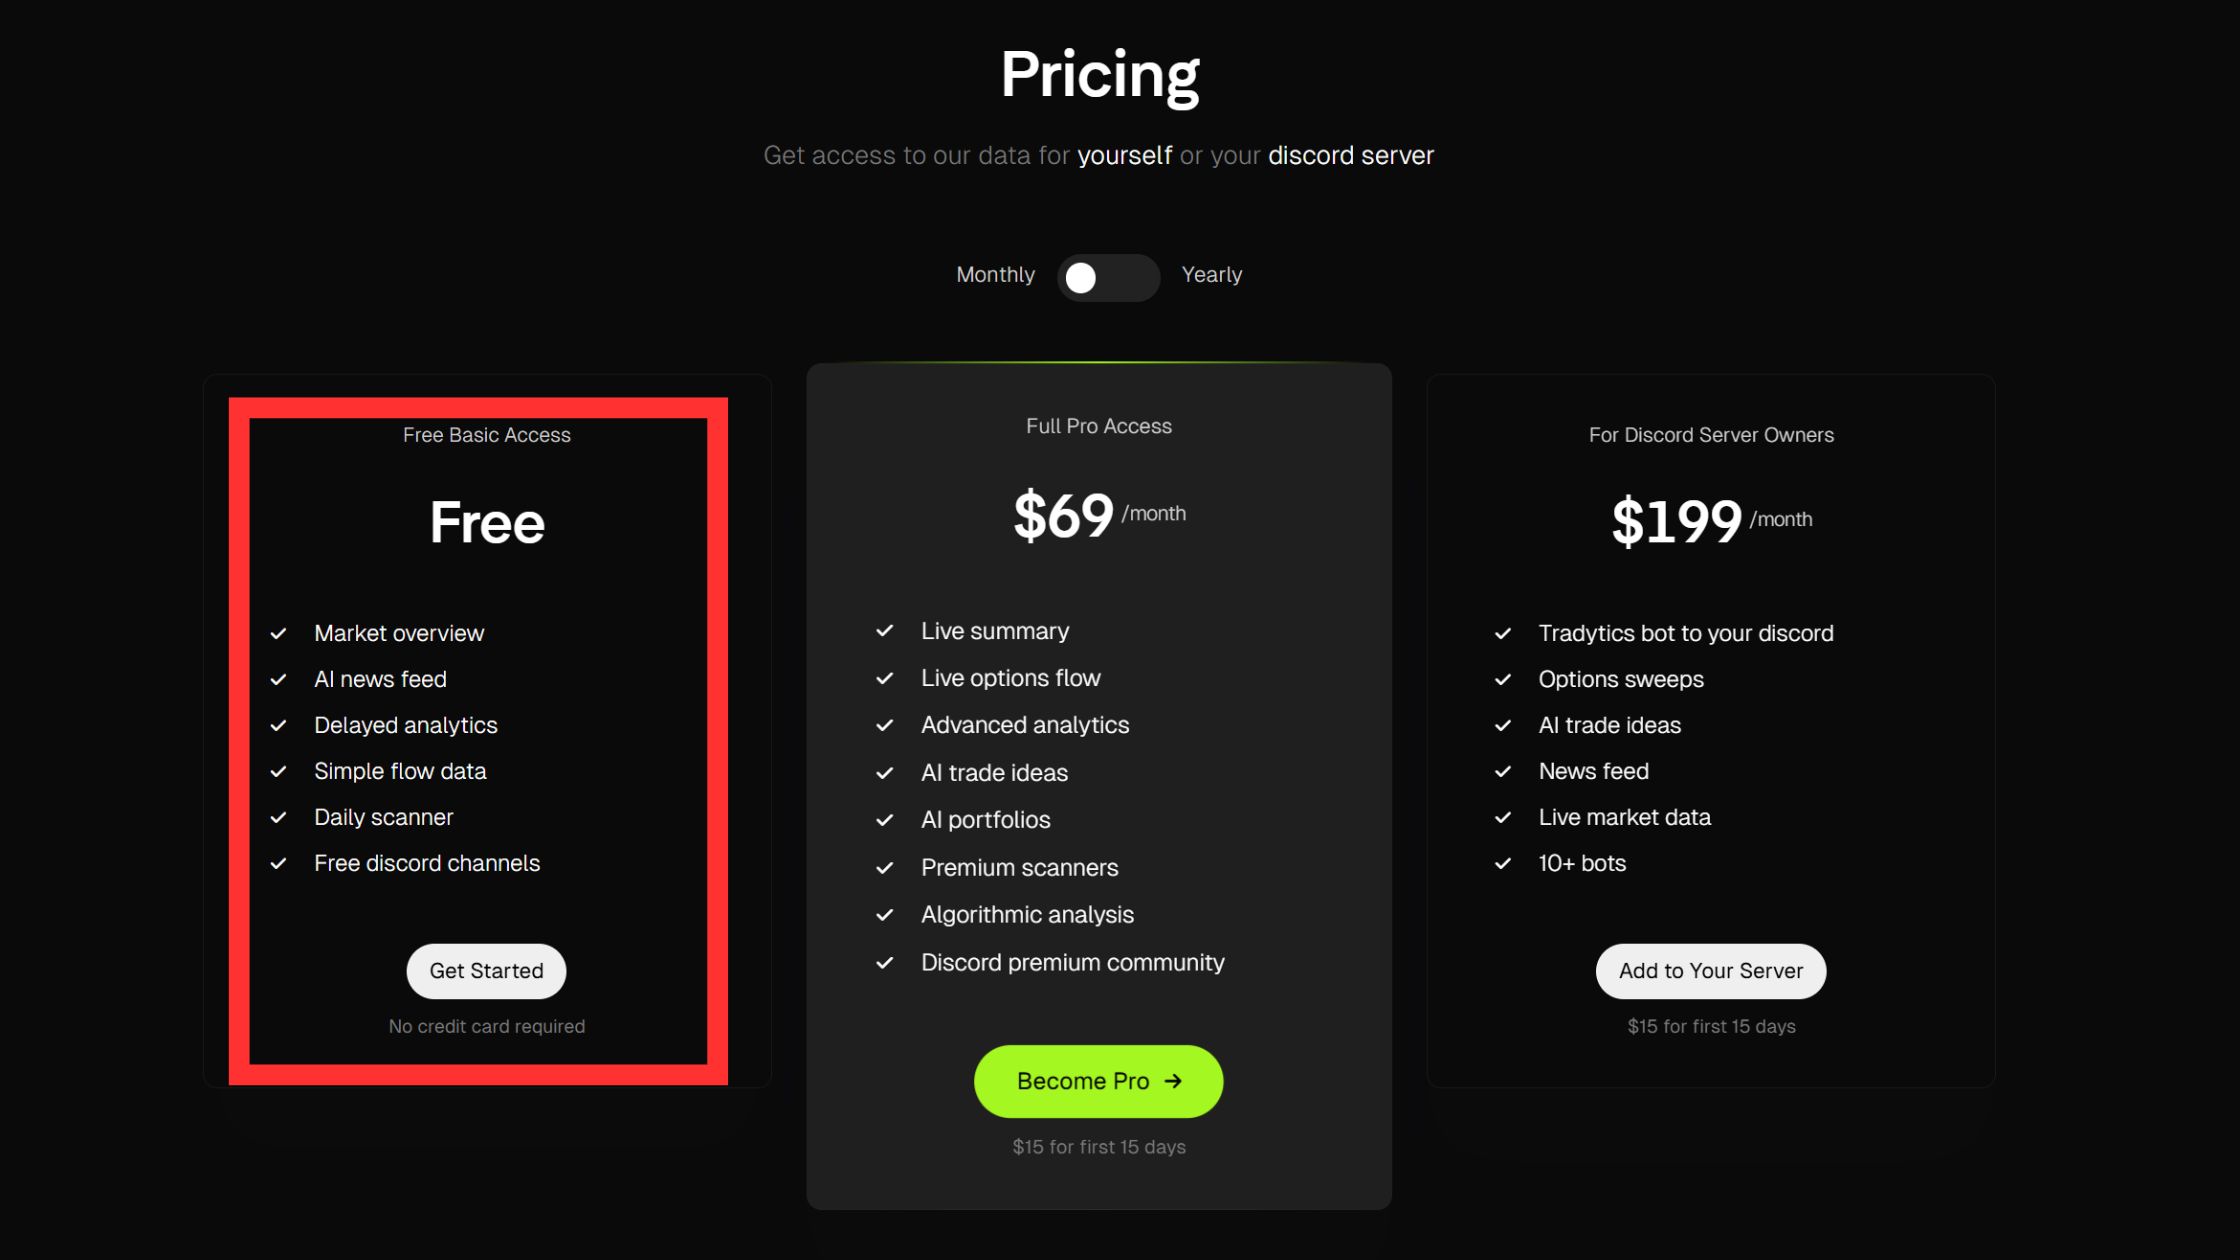Click the Free Basic Access heading
2240x1260 pixels.
click(486, 434)
